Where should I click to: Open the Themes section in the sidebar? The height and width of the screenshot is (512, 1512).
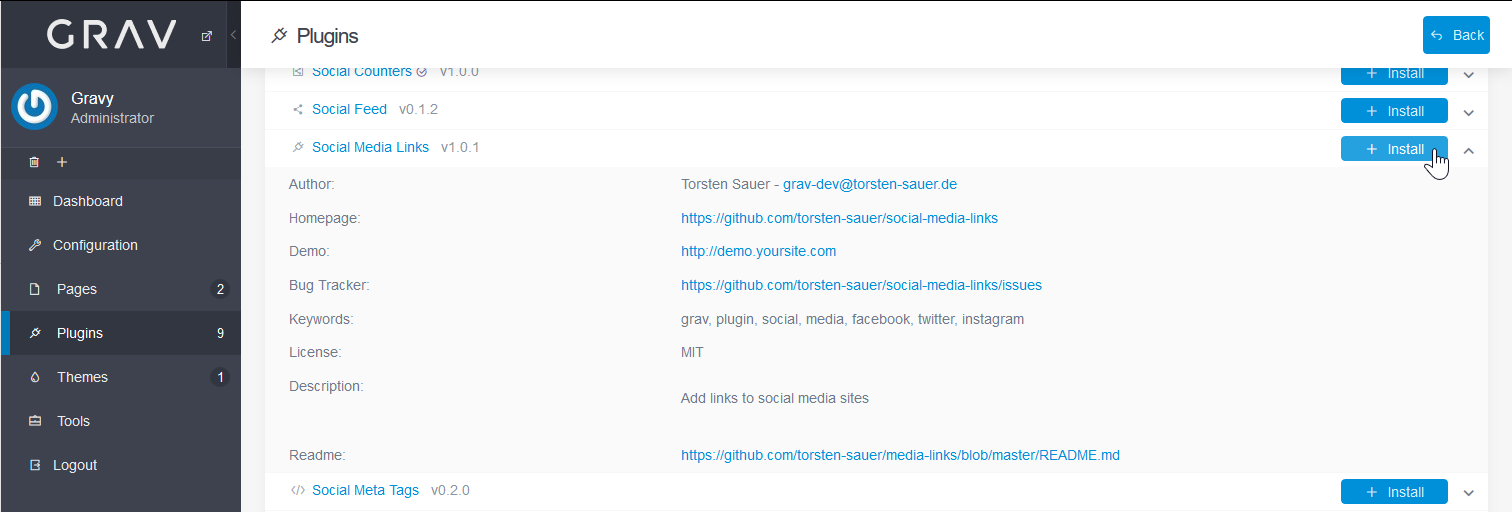coord(82,377)
